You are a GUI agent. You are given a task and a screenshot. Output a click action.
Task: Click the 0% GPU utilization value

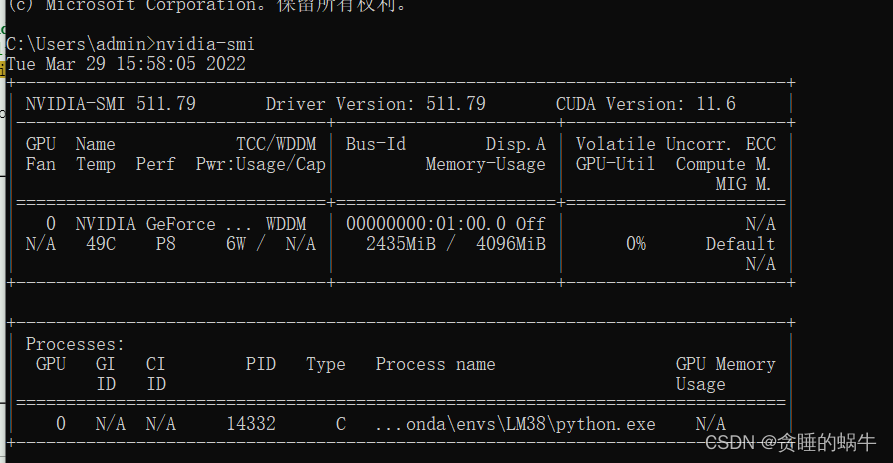tap(635, 244)
